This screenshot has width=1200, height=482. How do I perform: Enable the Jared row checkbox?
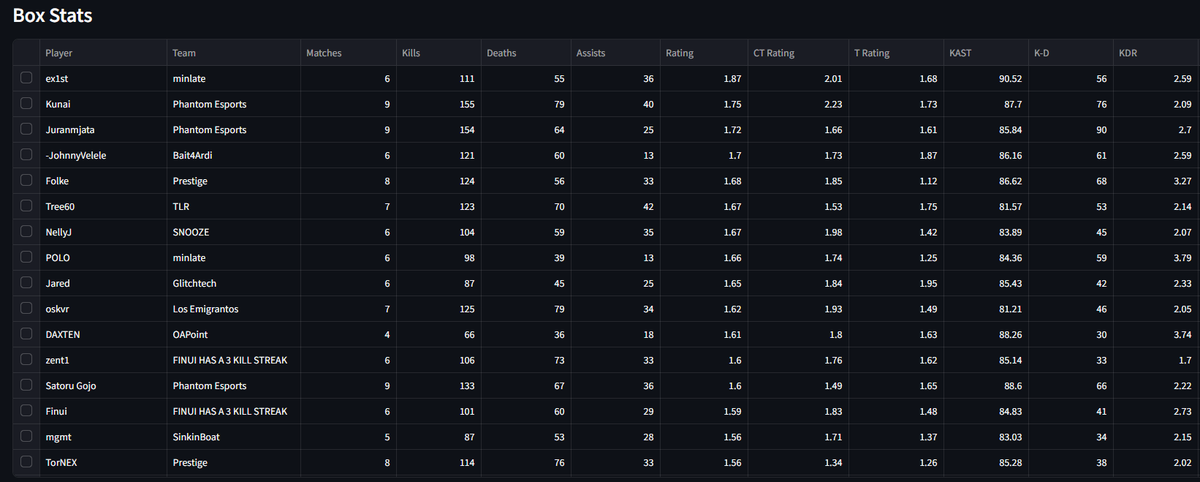pyautogui.click(x=25, y=283)
